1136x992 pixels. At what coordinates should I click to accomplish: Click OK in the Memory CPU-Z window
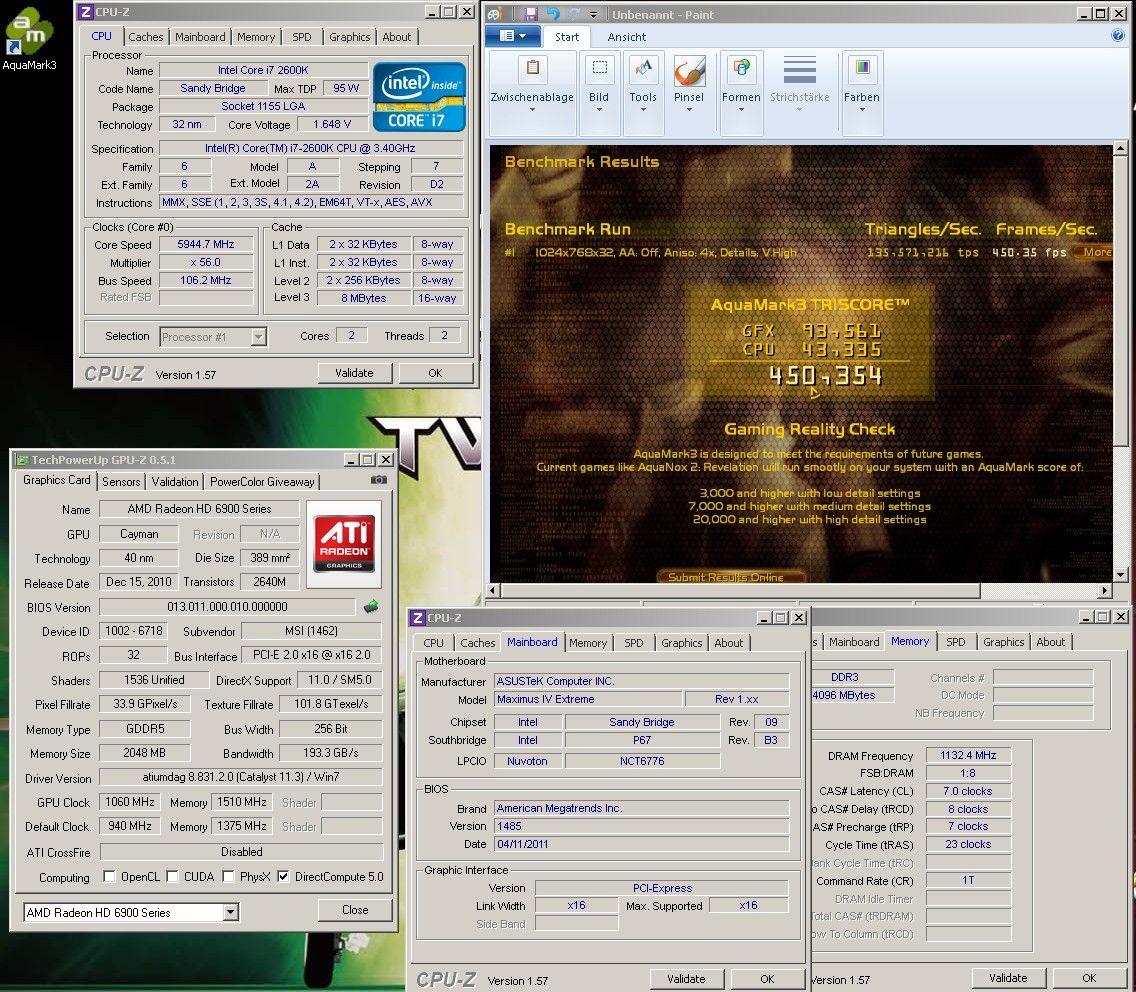coord(1089,978)
